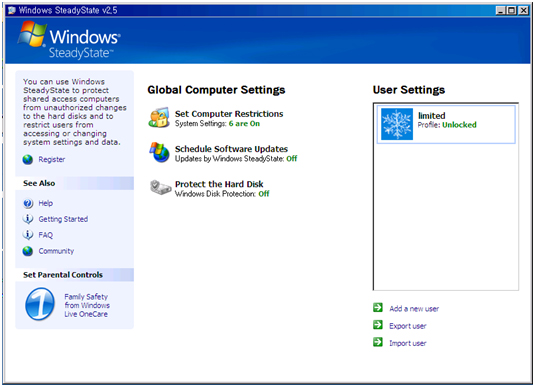Open Set Computer Restrictions
Image resolution: width=535 pixels, height=387 pixels.
229,114
